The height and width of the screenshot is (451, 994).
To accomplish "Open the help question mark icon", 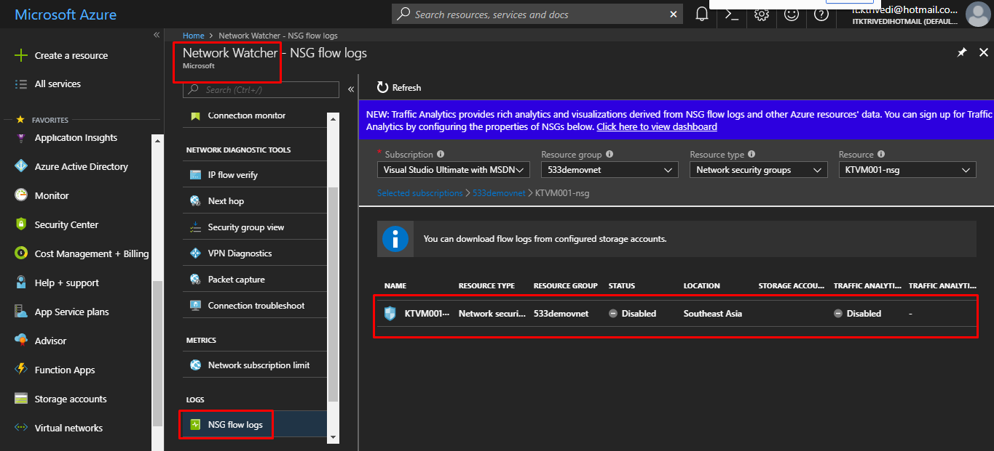I will pyautogui.click(x=821, y=15).
